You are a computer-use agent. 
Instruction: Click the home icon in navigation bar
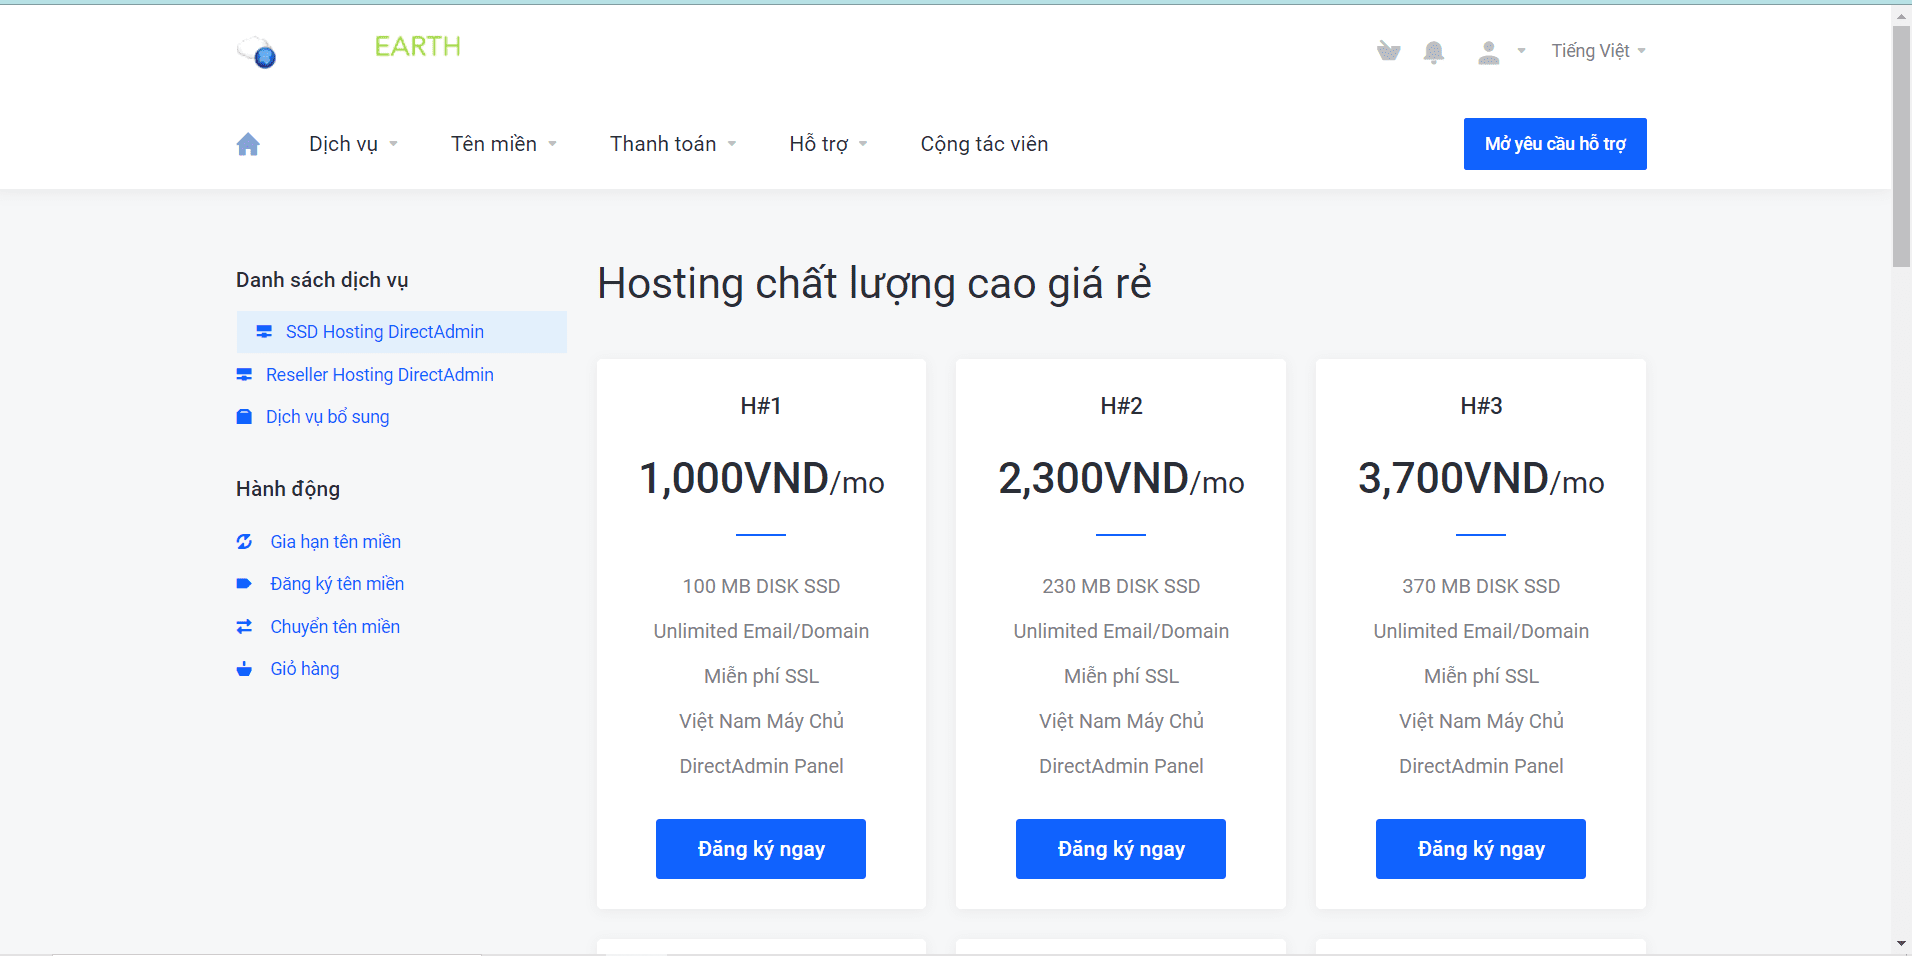click(x=248, y=144)
